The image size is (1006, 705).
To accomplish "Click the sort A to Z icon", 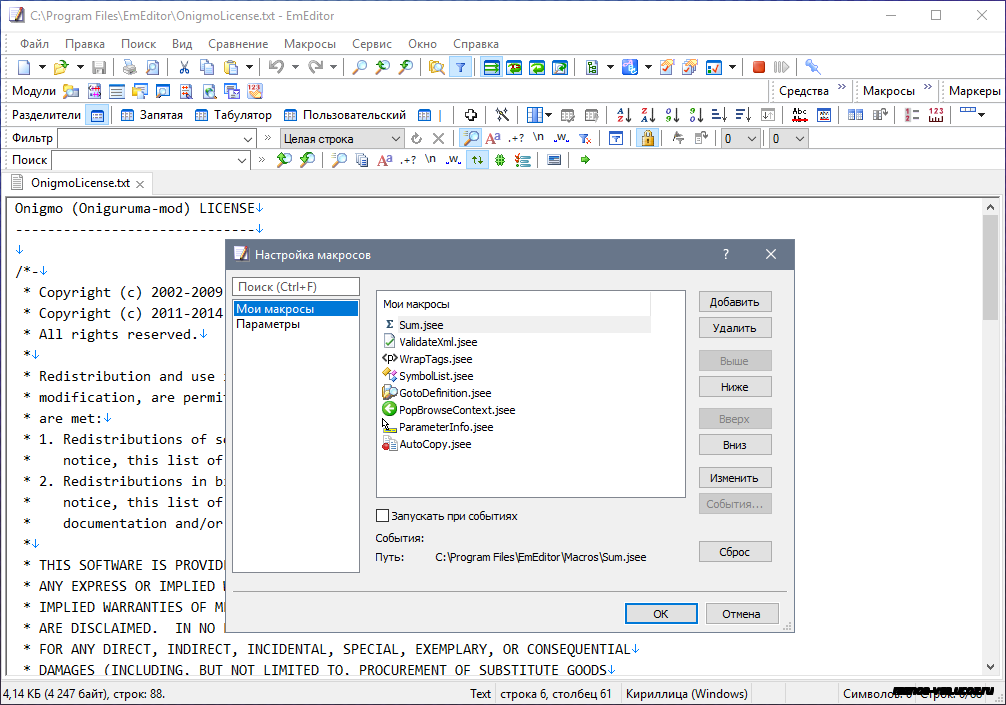I will [x=624, y=115].
